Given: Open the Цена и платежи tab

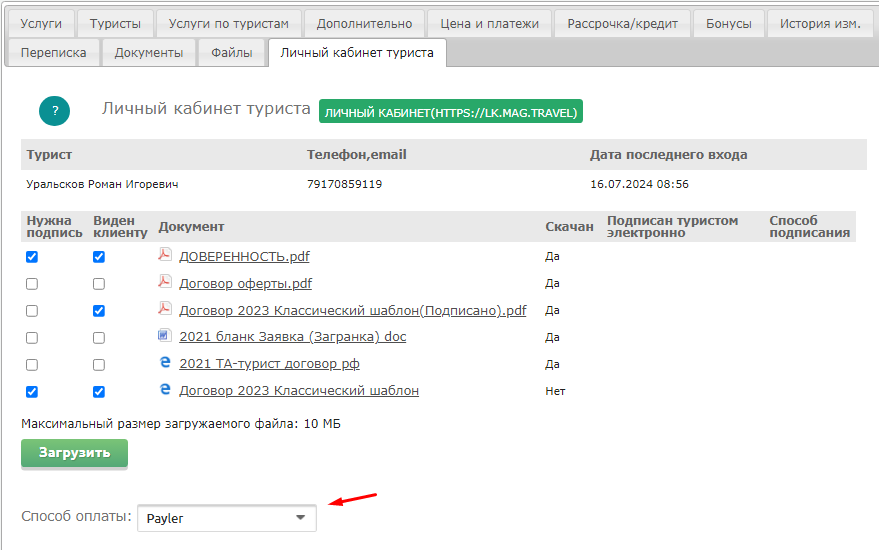Looking at the screenshot, I should pyautogui.click(x=489, y=24).
